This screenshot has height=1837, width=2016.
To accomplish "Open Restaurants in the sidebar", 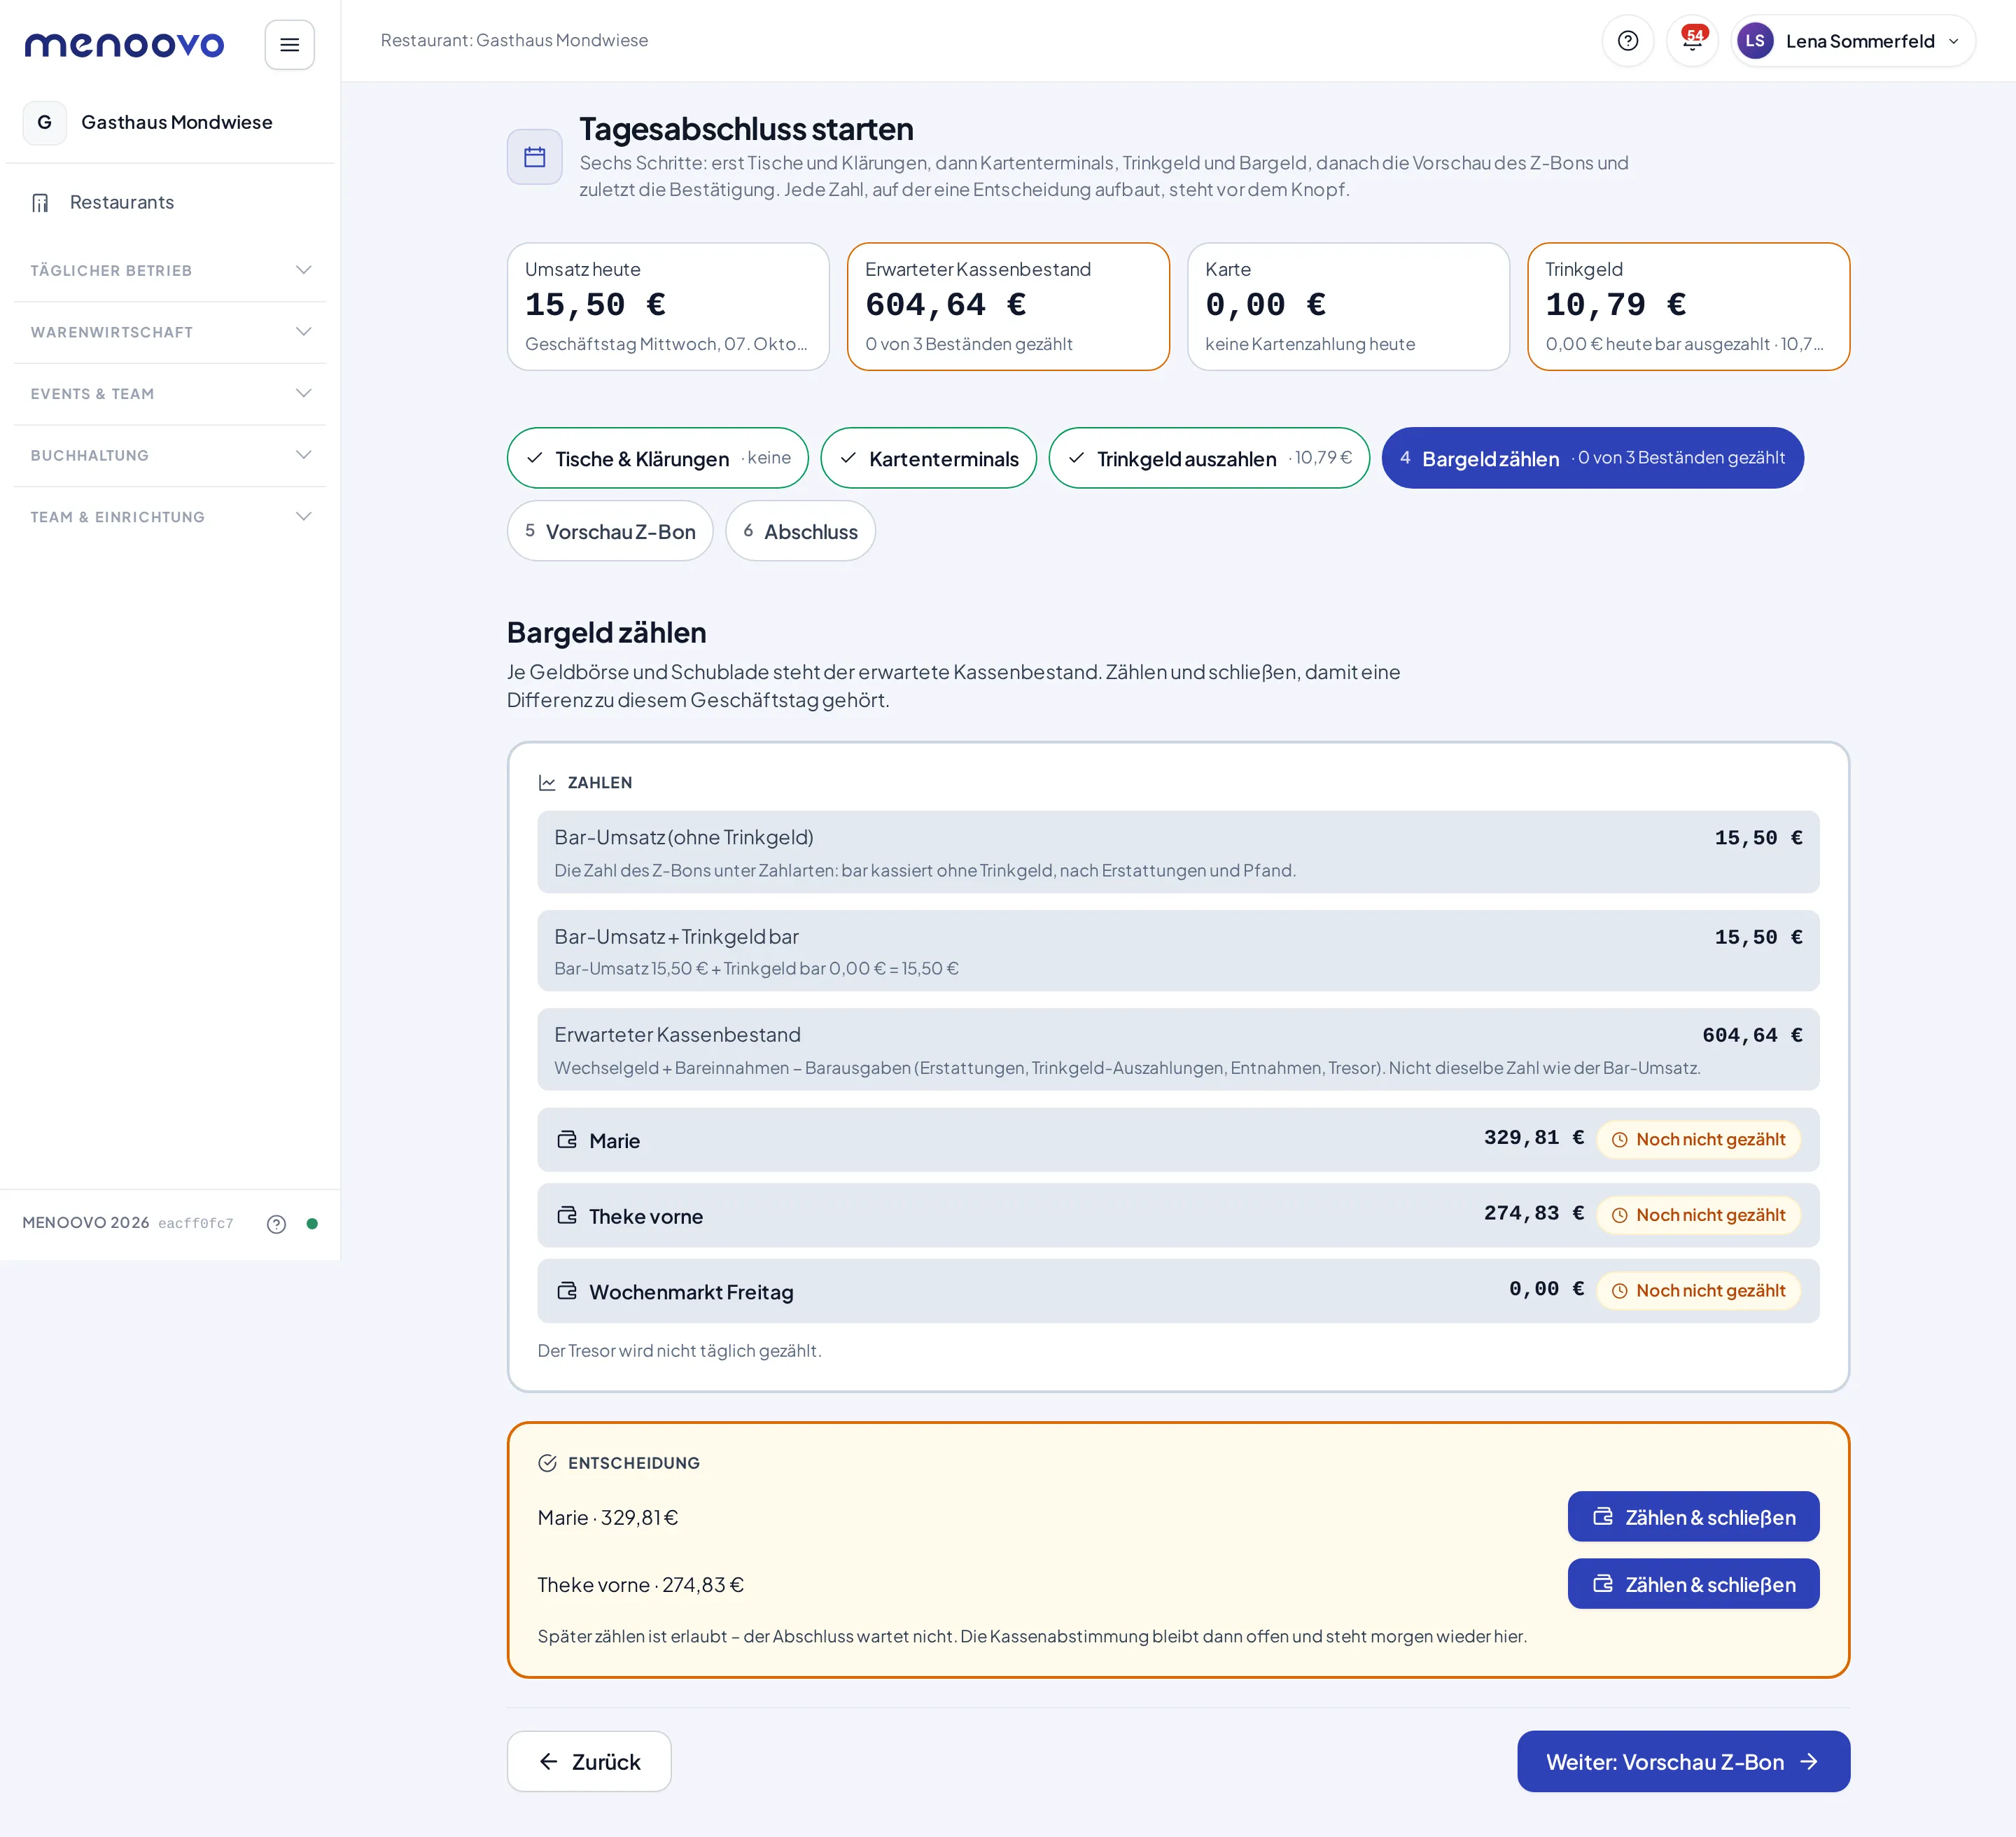I will 170,203.
